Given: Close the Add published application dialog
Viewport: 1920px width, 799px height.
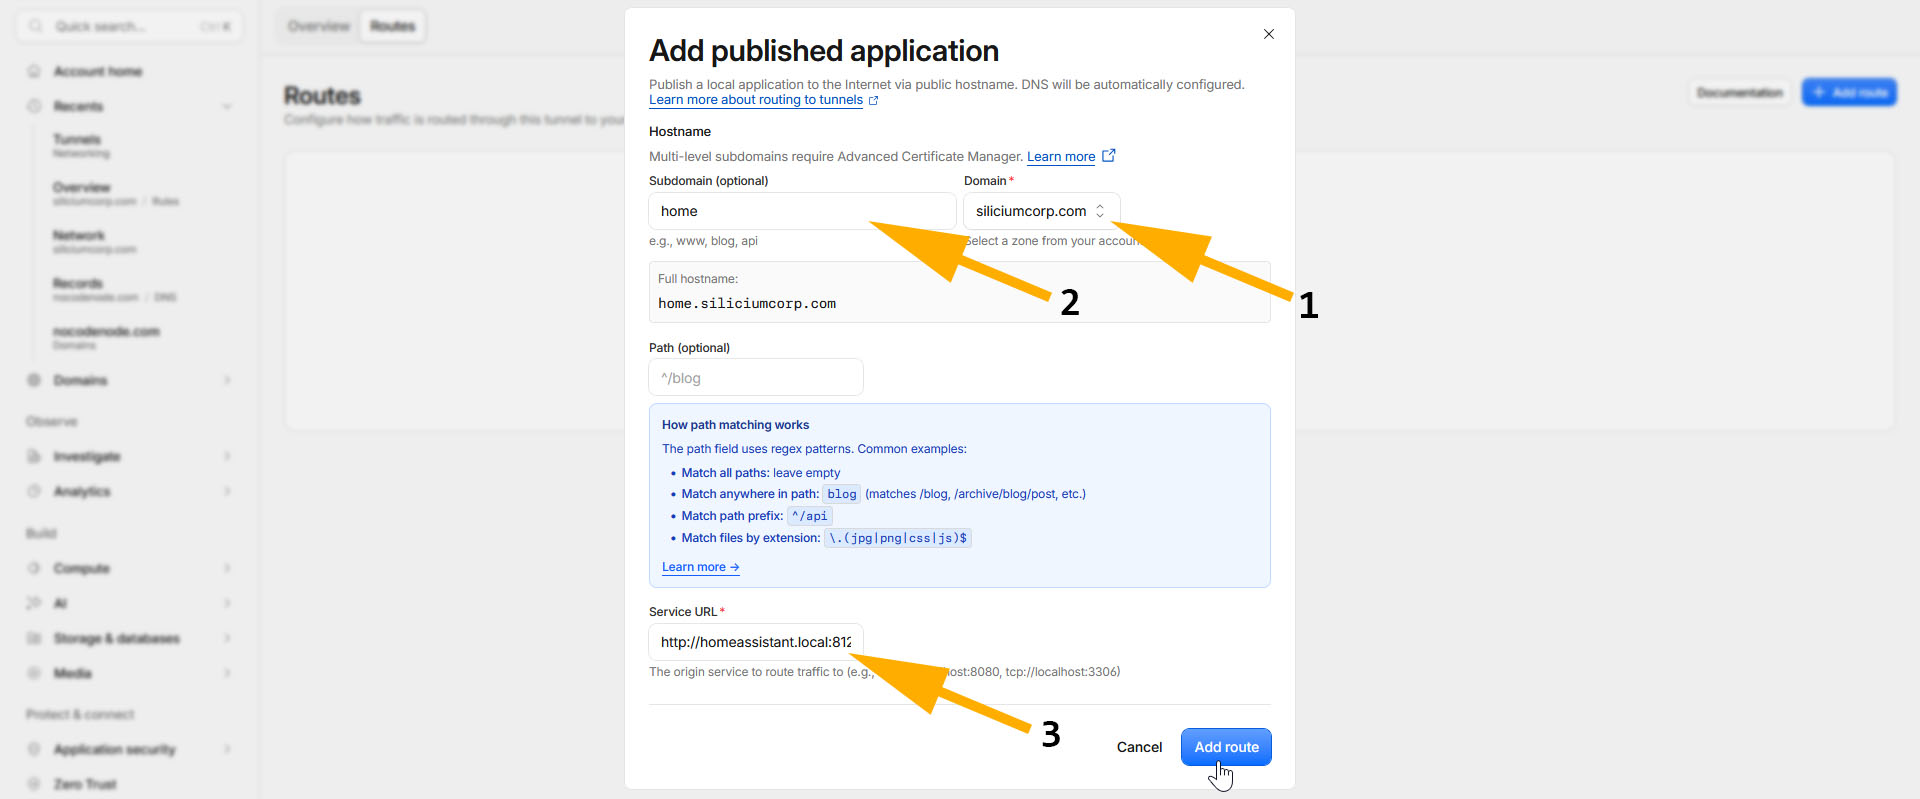Looking at the screenshot, I should 1268,34.
